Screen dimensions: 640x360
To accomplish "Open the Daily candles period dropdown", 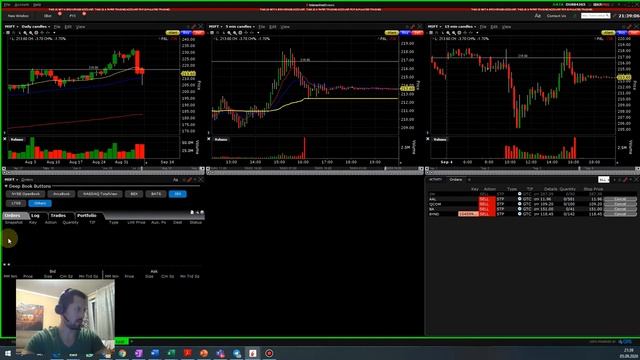I will [x=36, y=27].
